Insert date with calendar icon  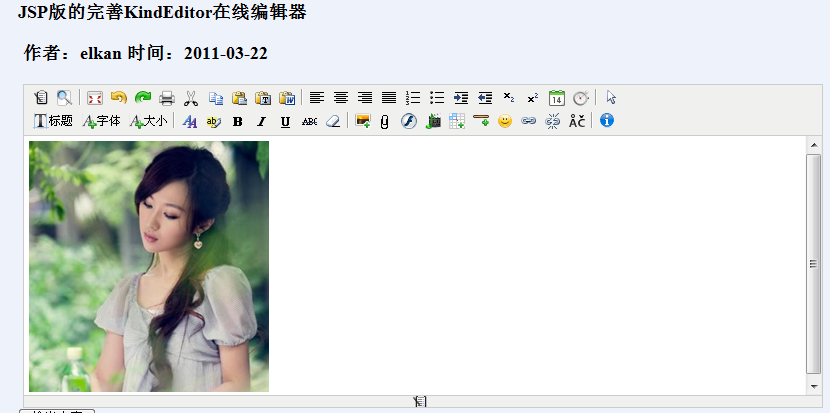(x=557, y=98)
